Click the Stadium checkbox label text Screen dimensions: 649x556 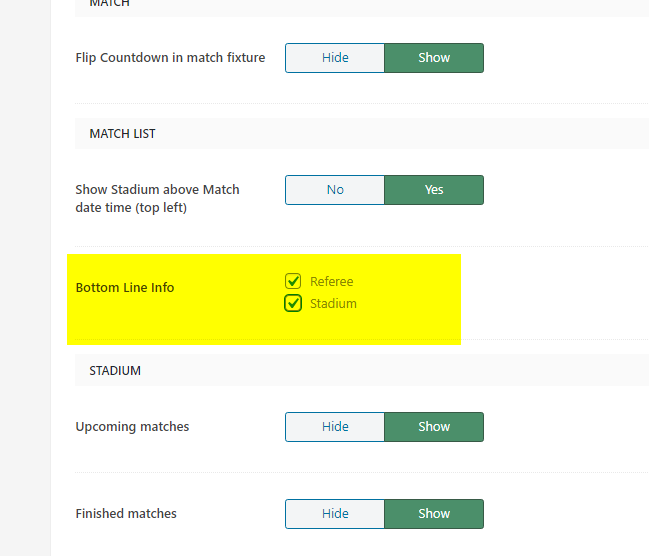pos(333,303)
